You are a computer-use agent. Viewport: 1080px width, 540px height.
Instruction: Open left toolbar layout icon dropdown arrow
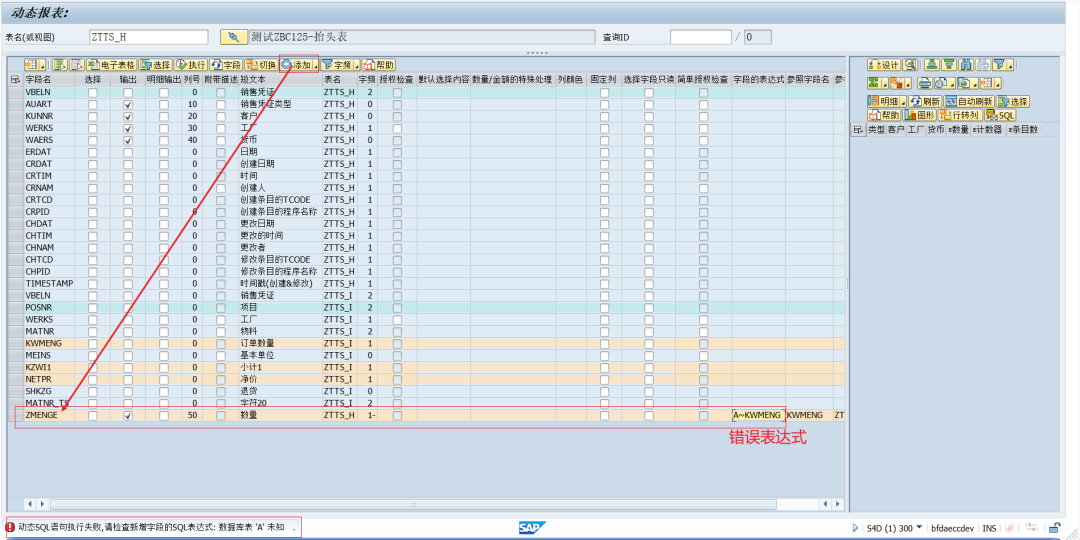43,65
